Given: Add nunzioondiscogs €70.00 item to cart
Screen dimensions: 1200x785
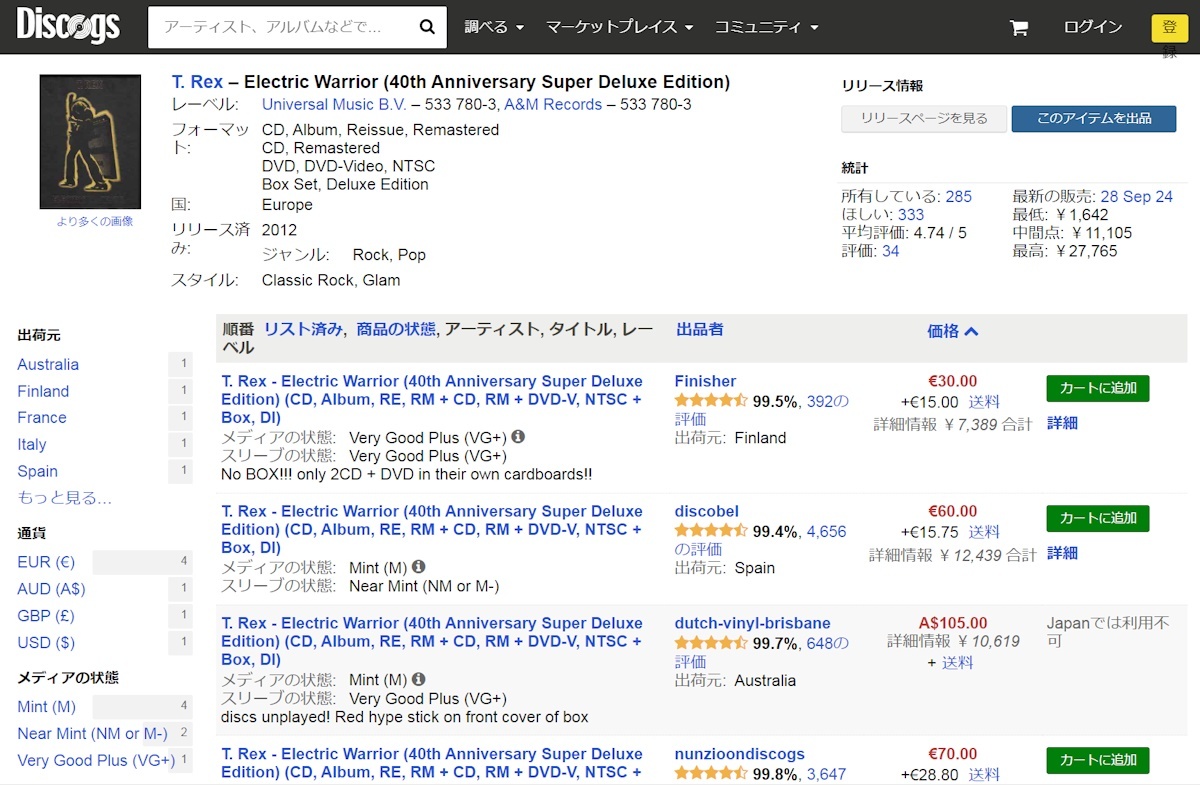Looking at the screenshot, I should [x=1098, y=760].
